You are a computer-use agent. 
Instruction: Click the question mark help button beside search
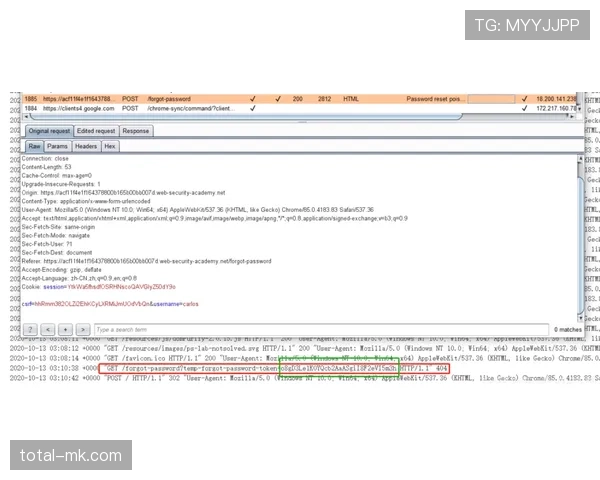pyautogui.click(x=30, y=329)
